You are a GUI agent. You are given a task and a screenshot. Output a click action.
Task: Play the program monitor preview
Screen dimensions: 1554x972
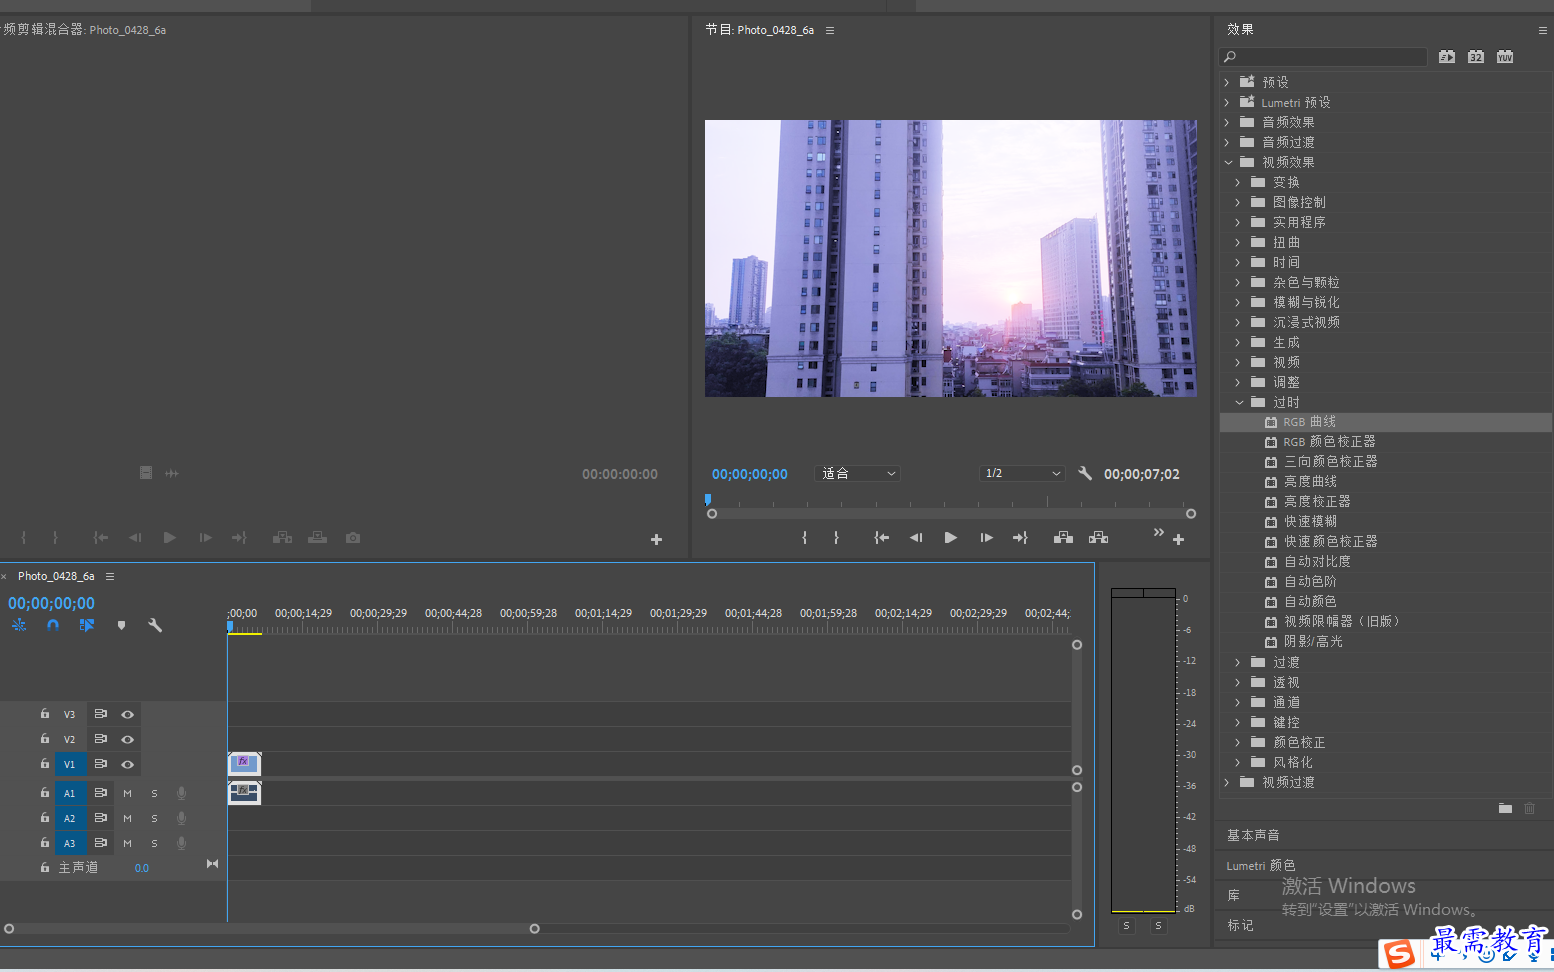coord(950,538)
